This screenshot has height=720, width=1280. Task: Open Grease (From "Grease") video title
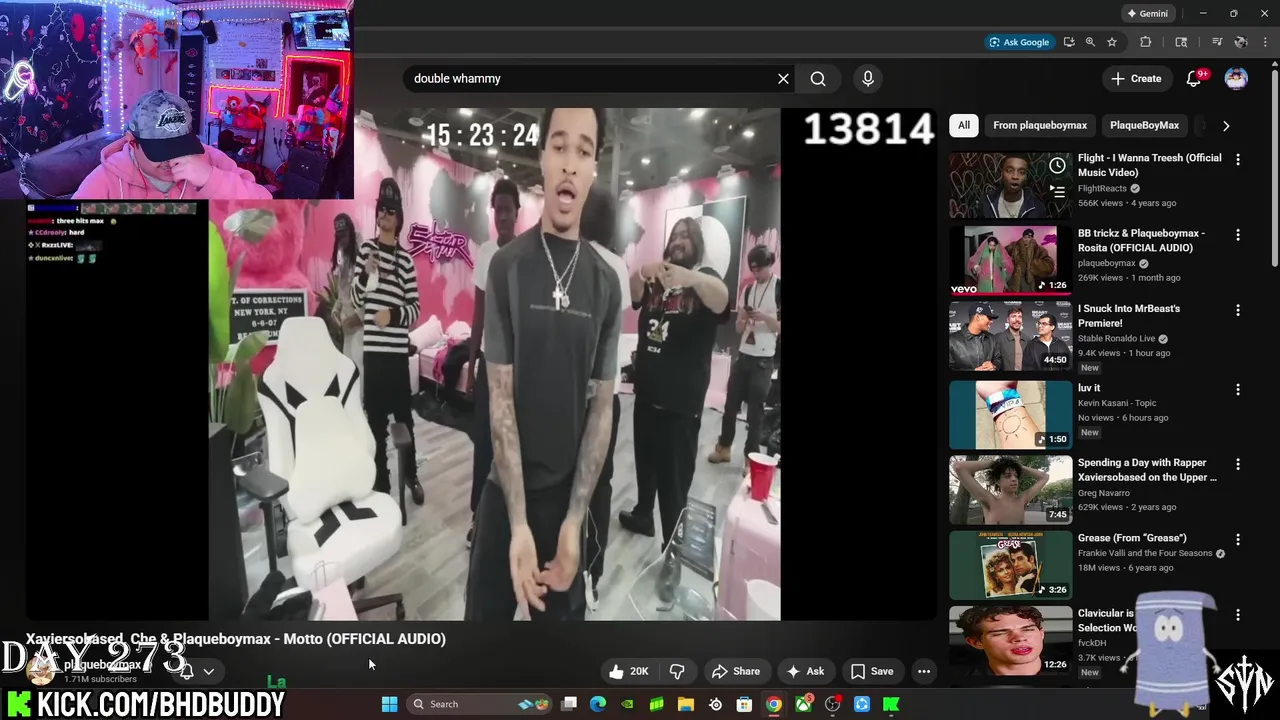pos(1132,538)
